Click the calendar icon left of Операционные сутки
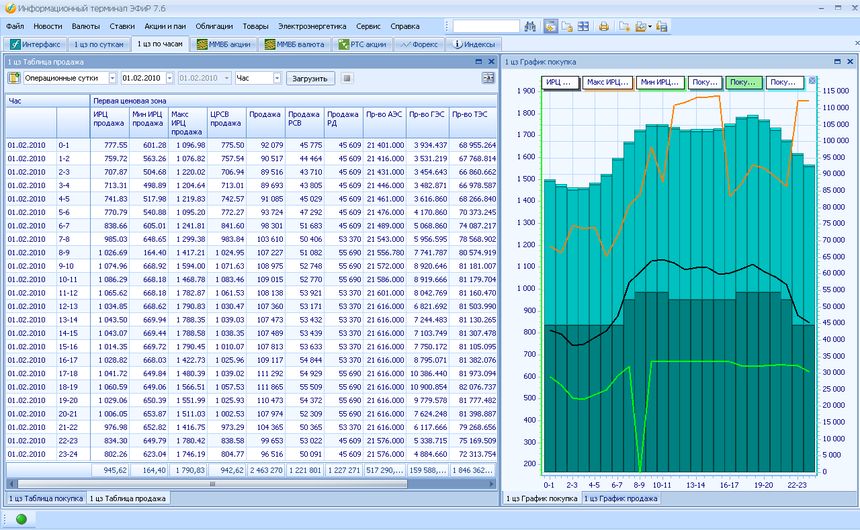 pyautogui.click(x=14, y=78)
